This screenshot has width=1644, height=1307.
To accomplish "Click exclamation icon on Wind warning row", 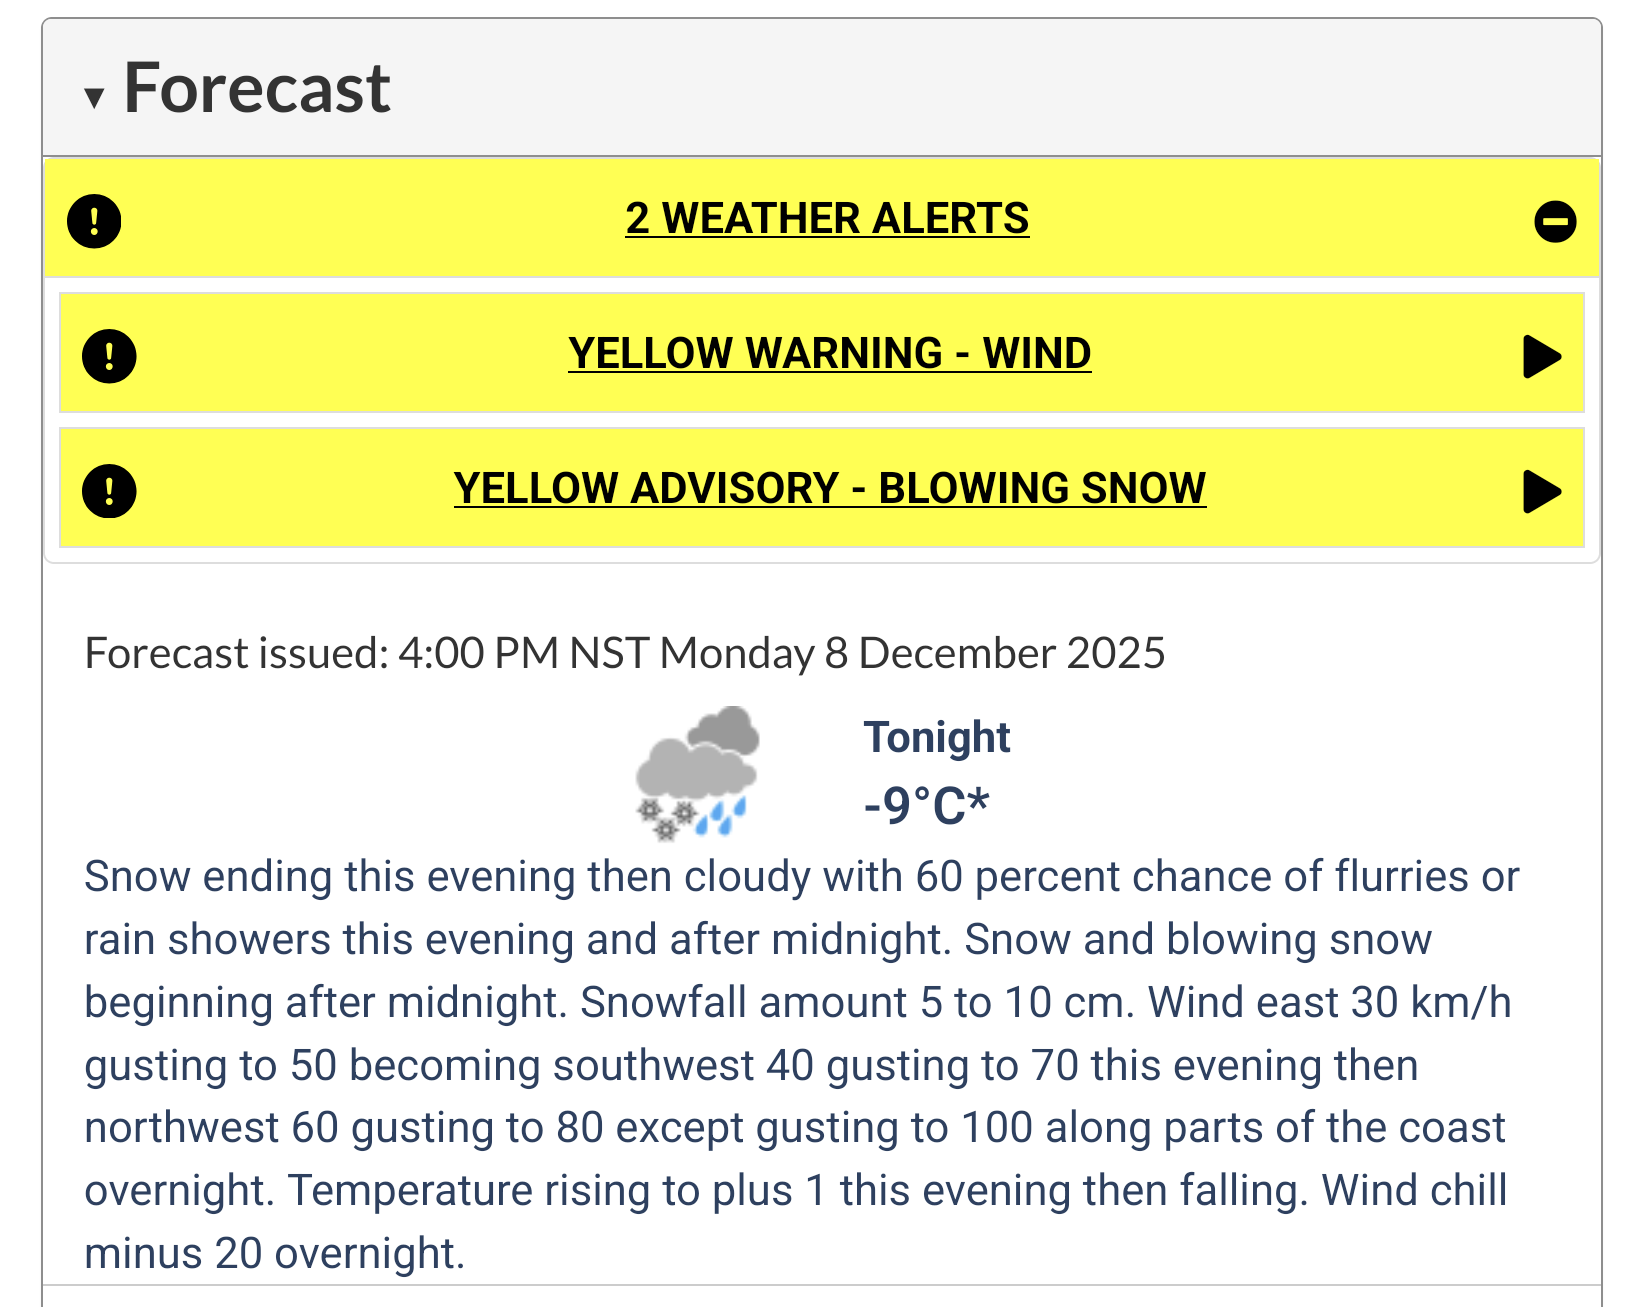I will pyautogui.click(x=109, y=355).
